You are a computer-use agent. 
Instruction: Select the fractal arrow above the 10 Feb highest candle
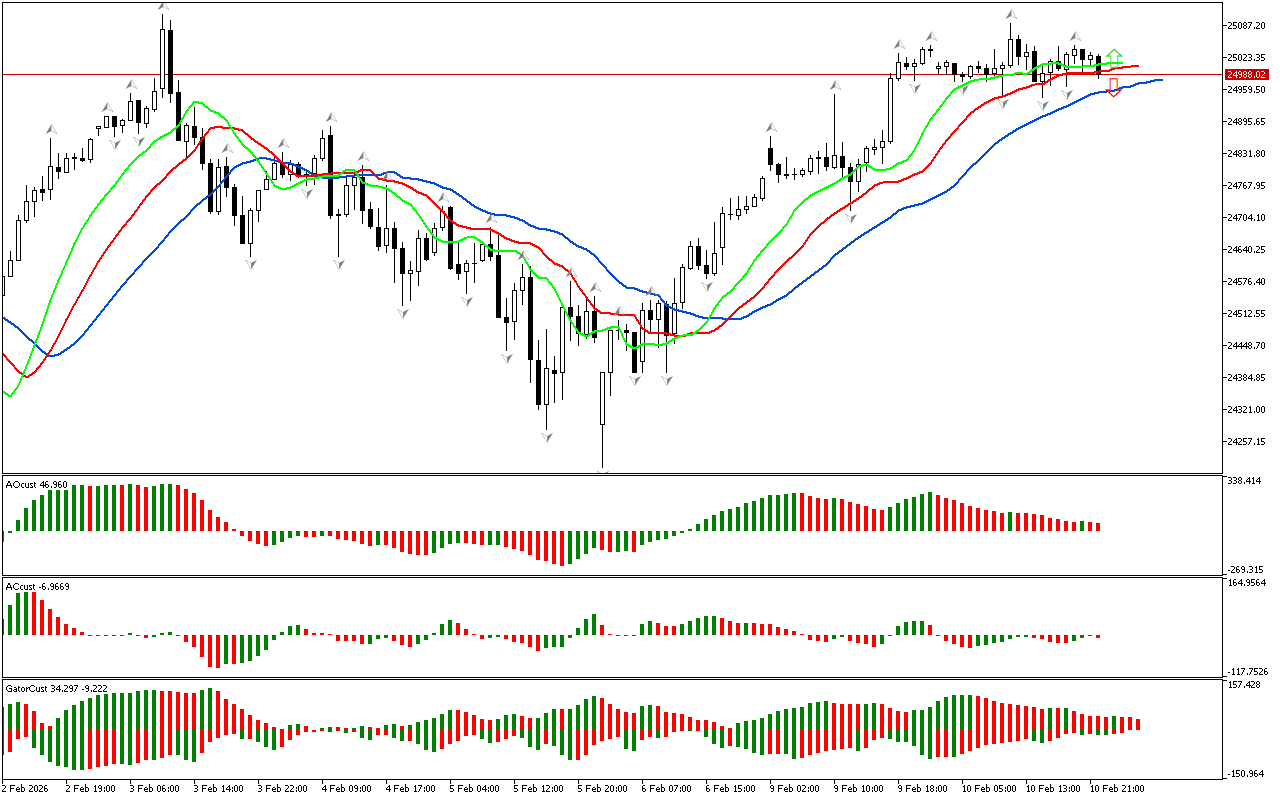(x=1012, y=15)
